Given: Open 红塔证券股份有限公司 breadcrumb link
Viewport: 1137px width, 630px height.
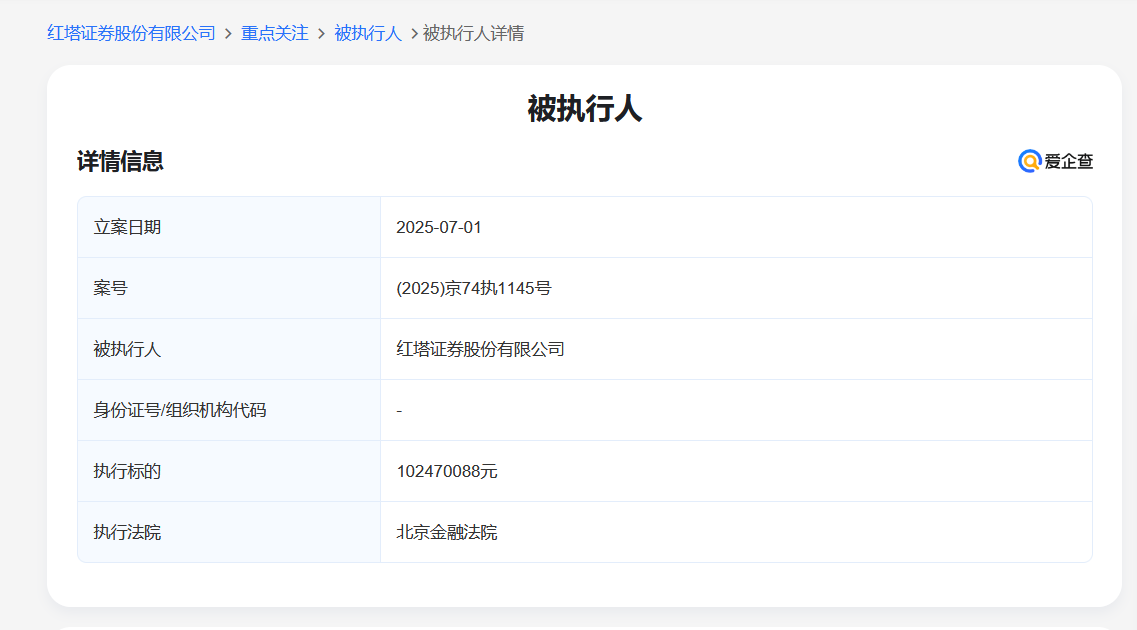Looking at the screenshot, I should (x=131, y=33).
